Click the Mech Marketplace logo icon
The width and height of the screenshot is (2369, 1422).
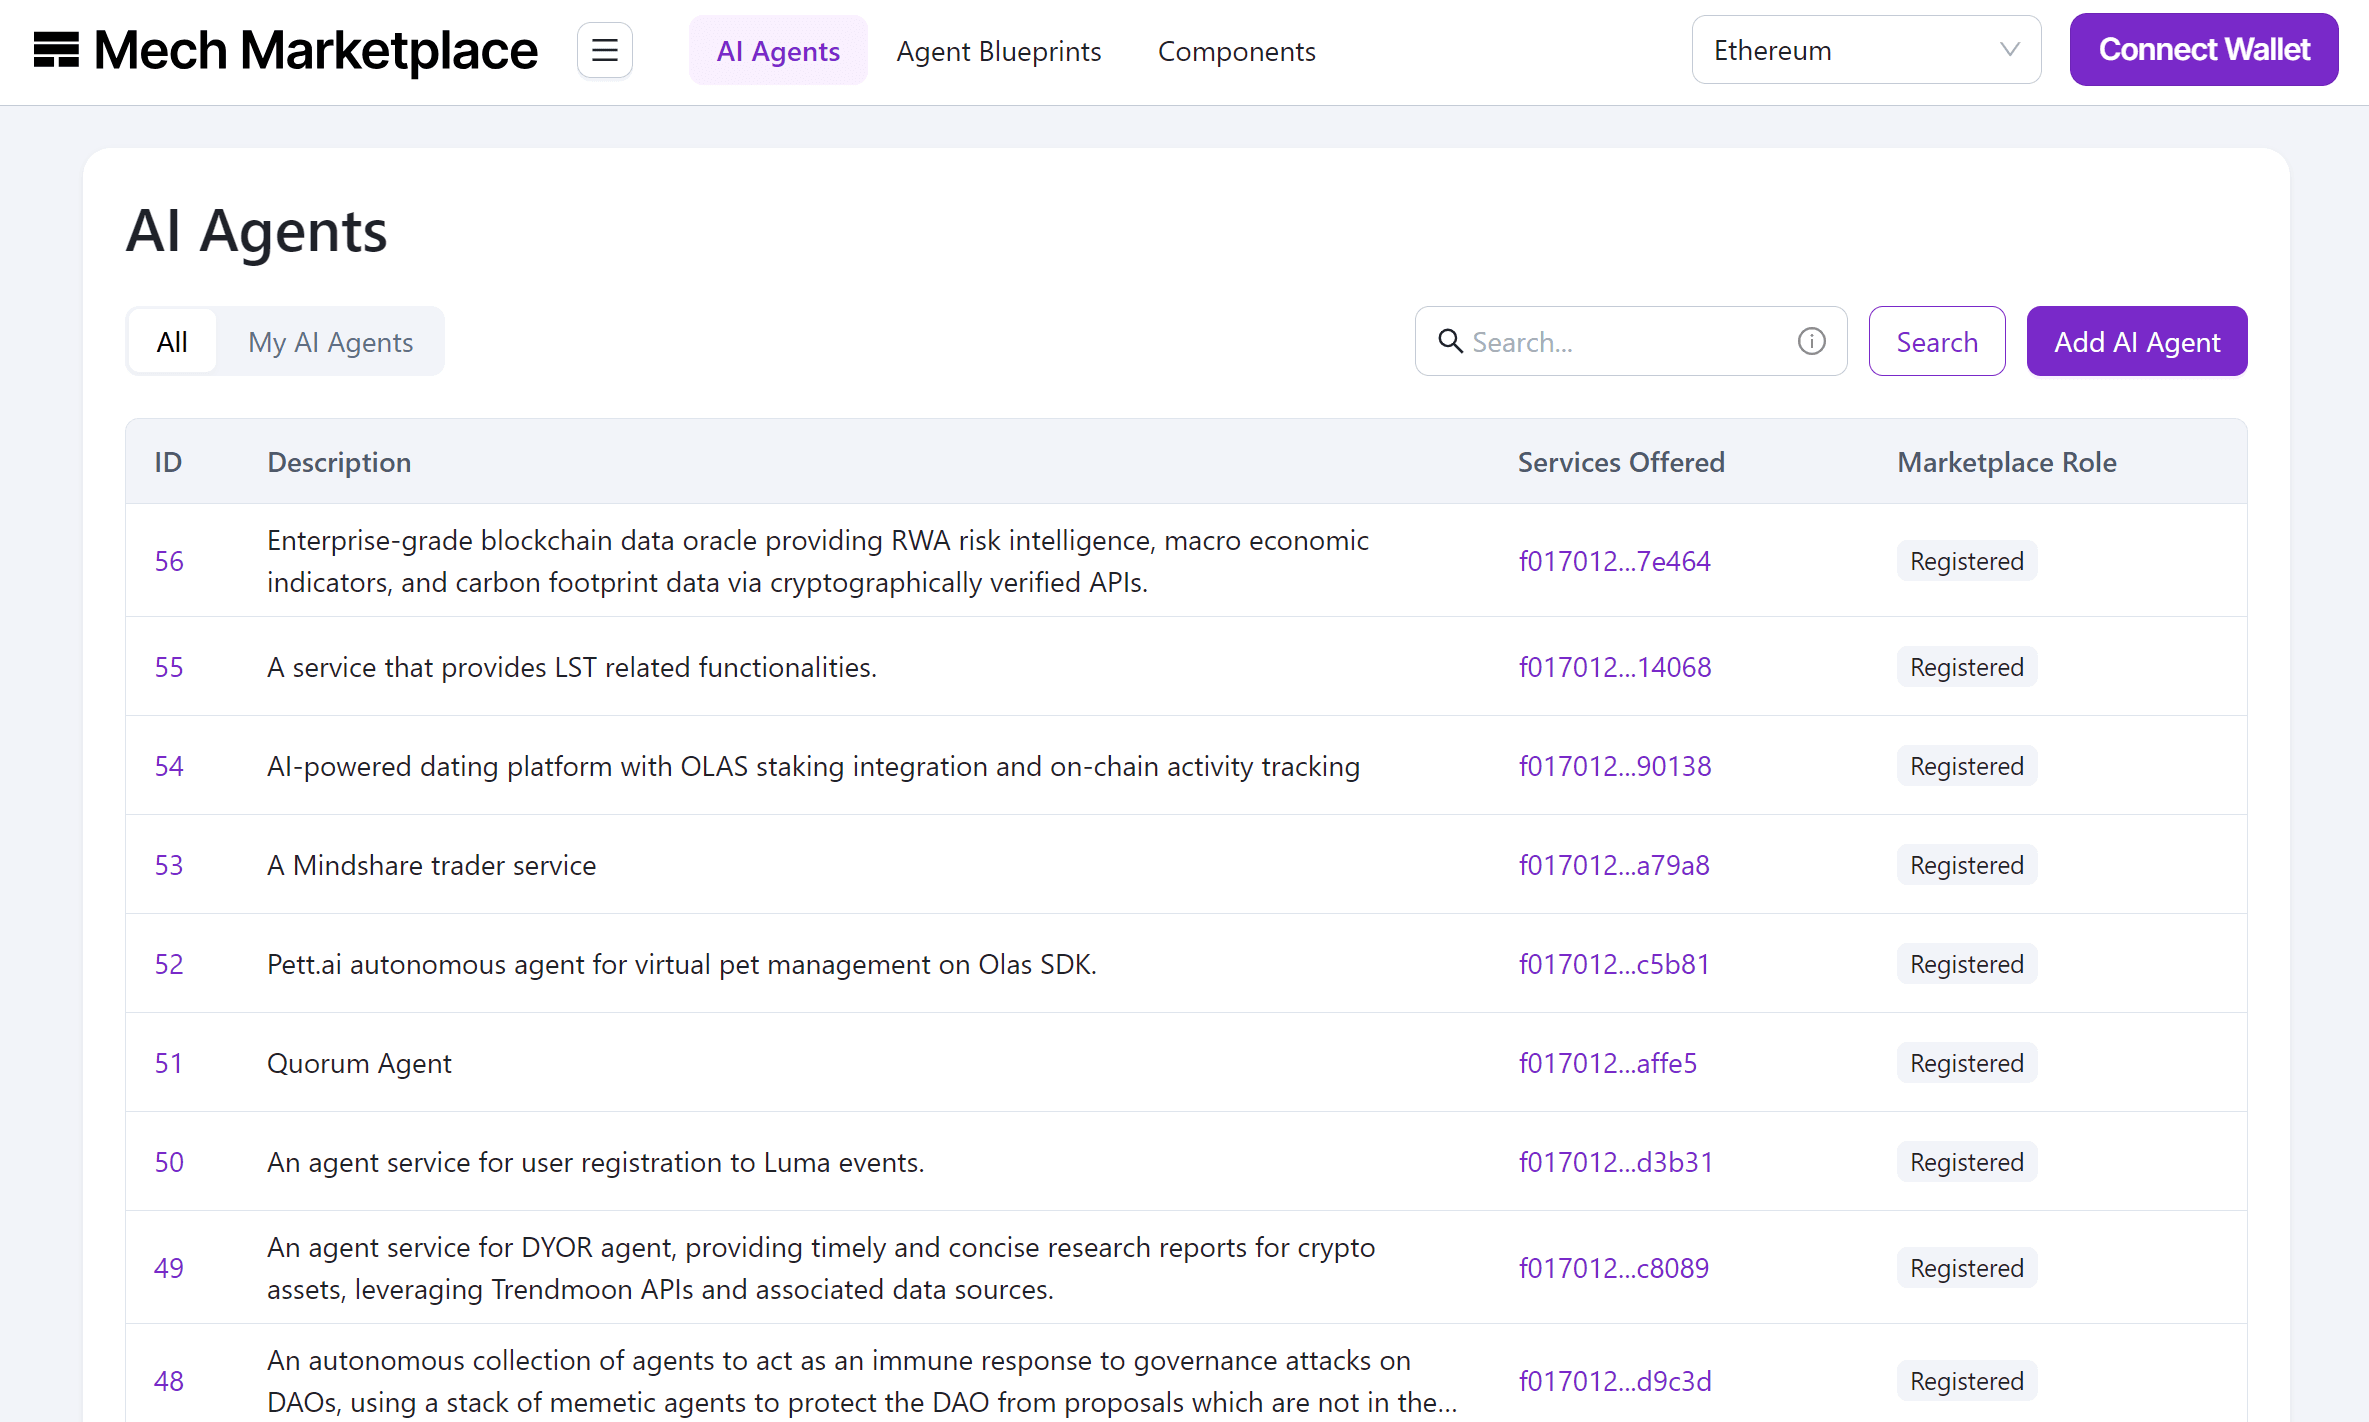click(x=56, y=50)
